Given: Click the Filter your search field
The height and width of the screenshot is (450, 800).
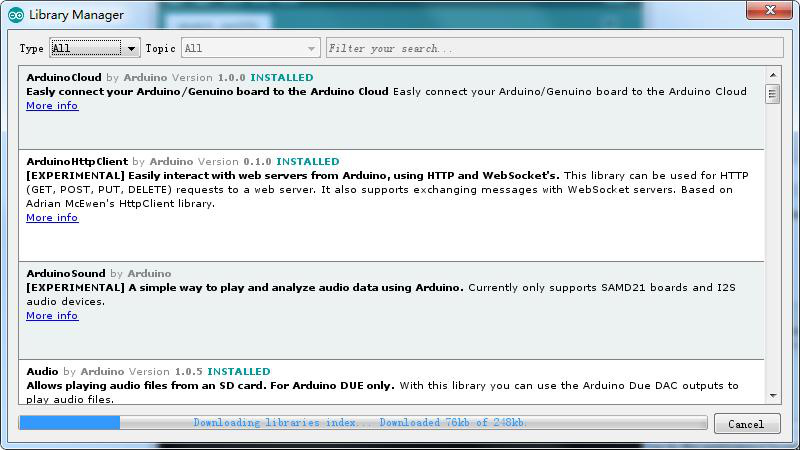Looking at the screenshot, I should click(555, 48).
